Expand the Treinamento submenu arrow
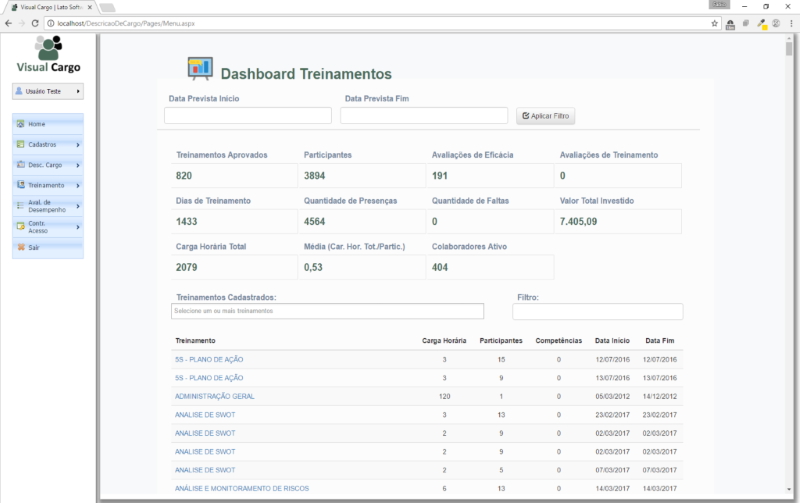800x503 pixels. (x=78, y=185)
